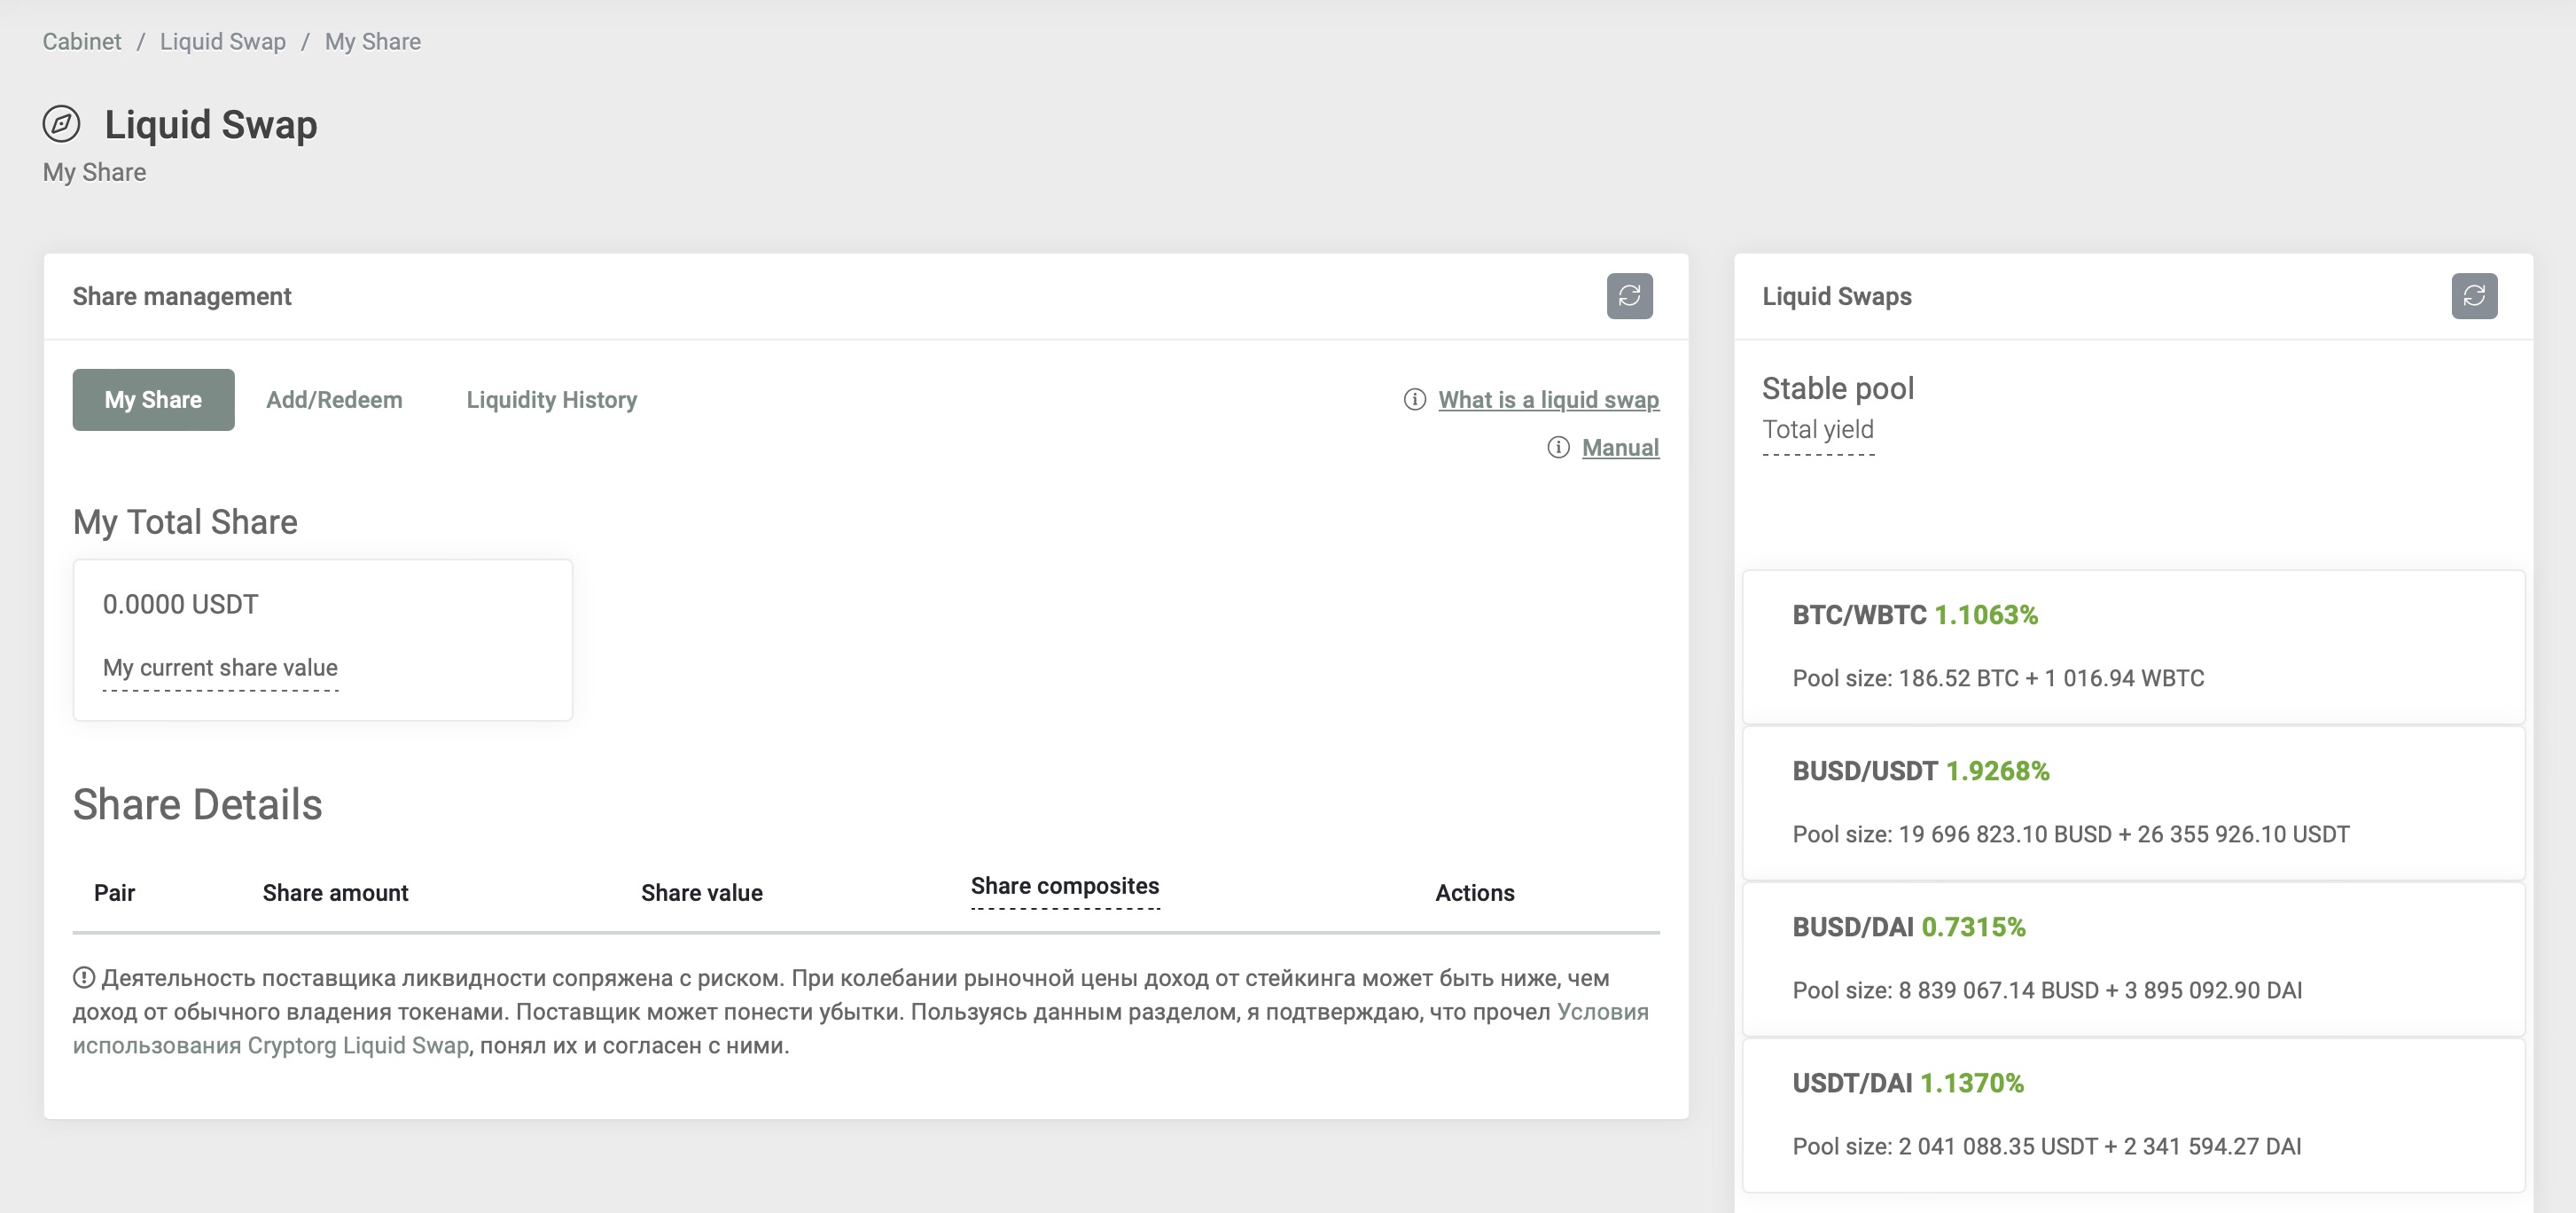This screenshot has height=1213, width=2576.
Task: Click the Pair column header
Action: (114, 892)
